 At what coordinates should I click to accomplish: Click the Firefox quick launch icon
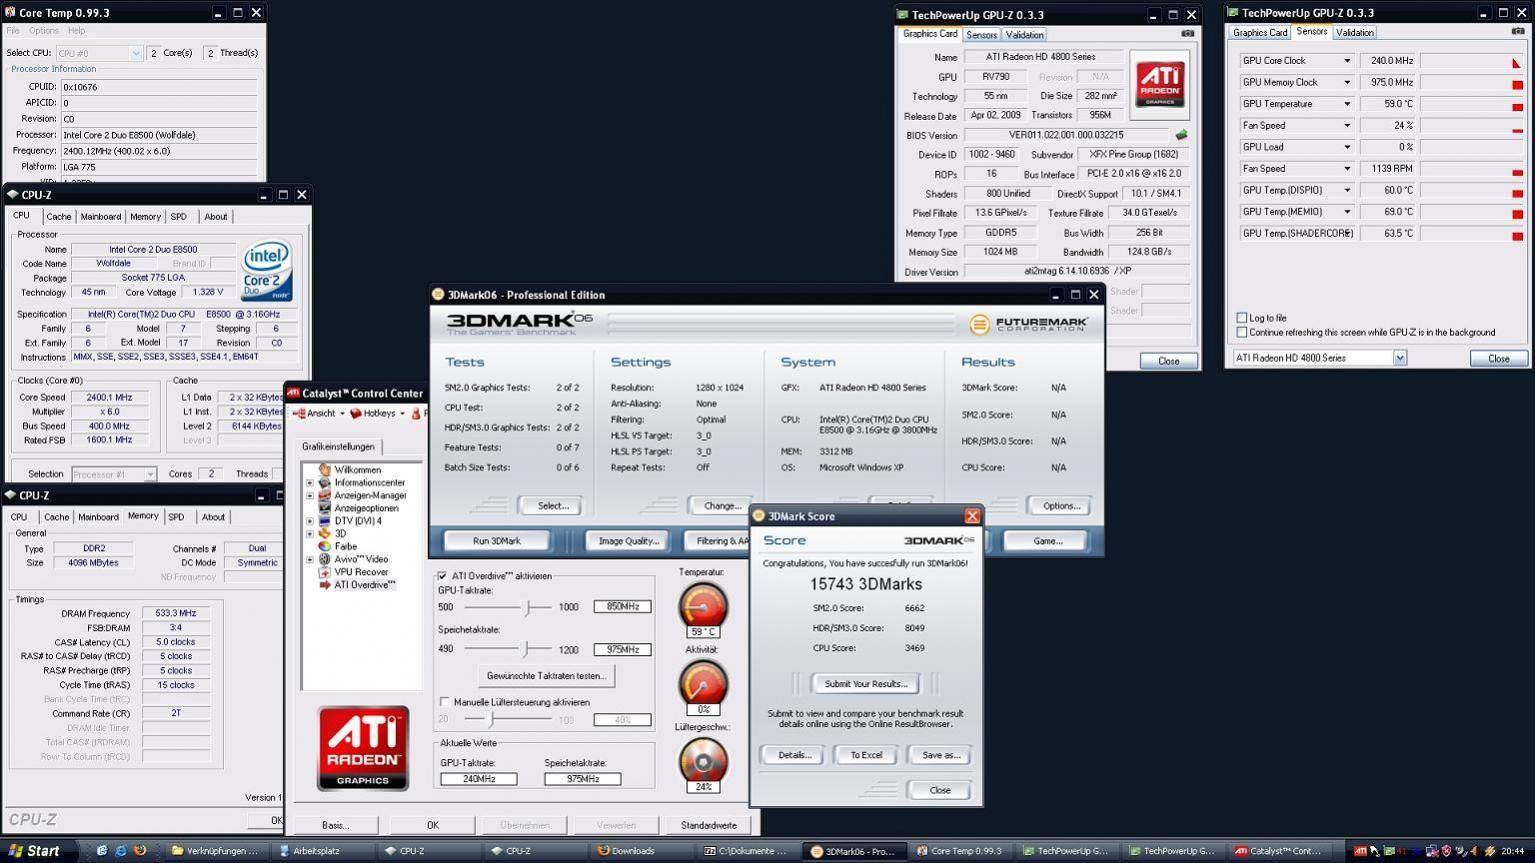pos(140,851)
